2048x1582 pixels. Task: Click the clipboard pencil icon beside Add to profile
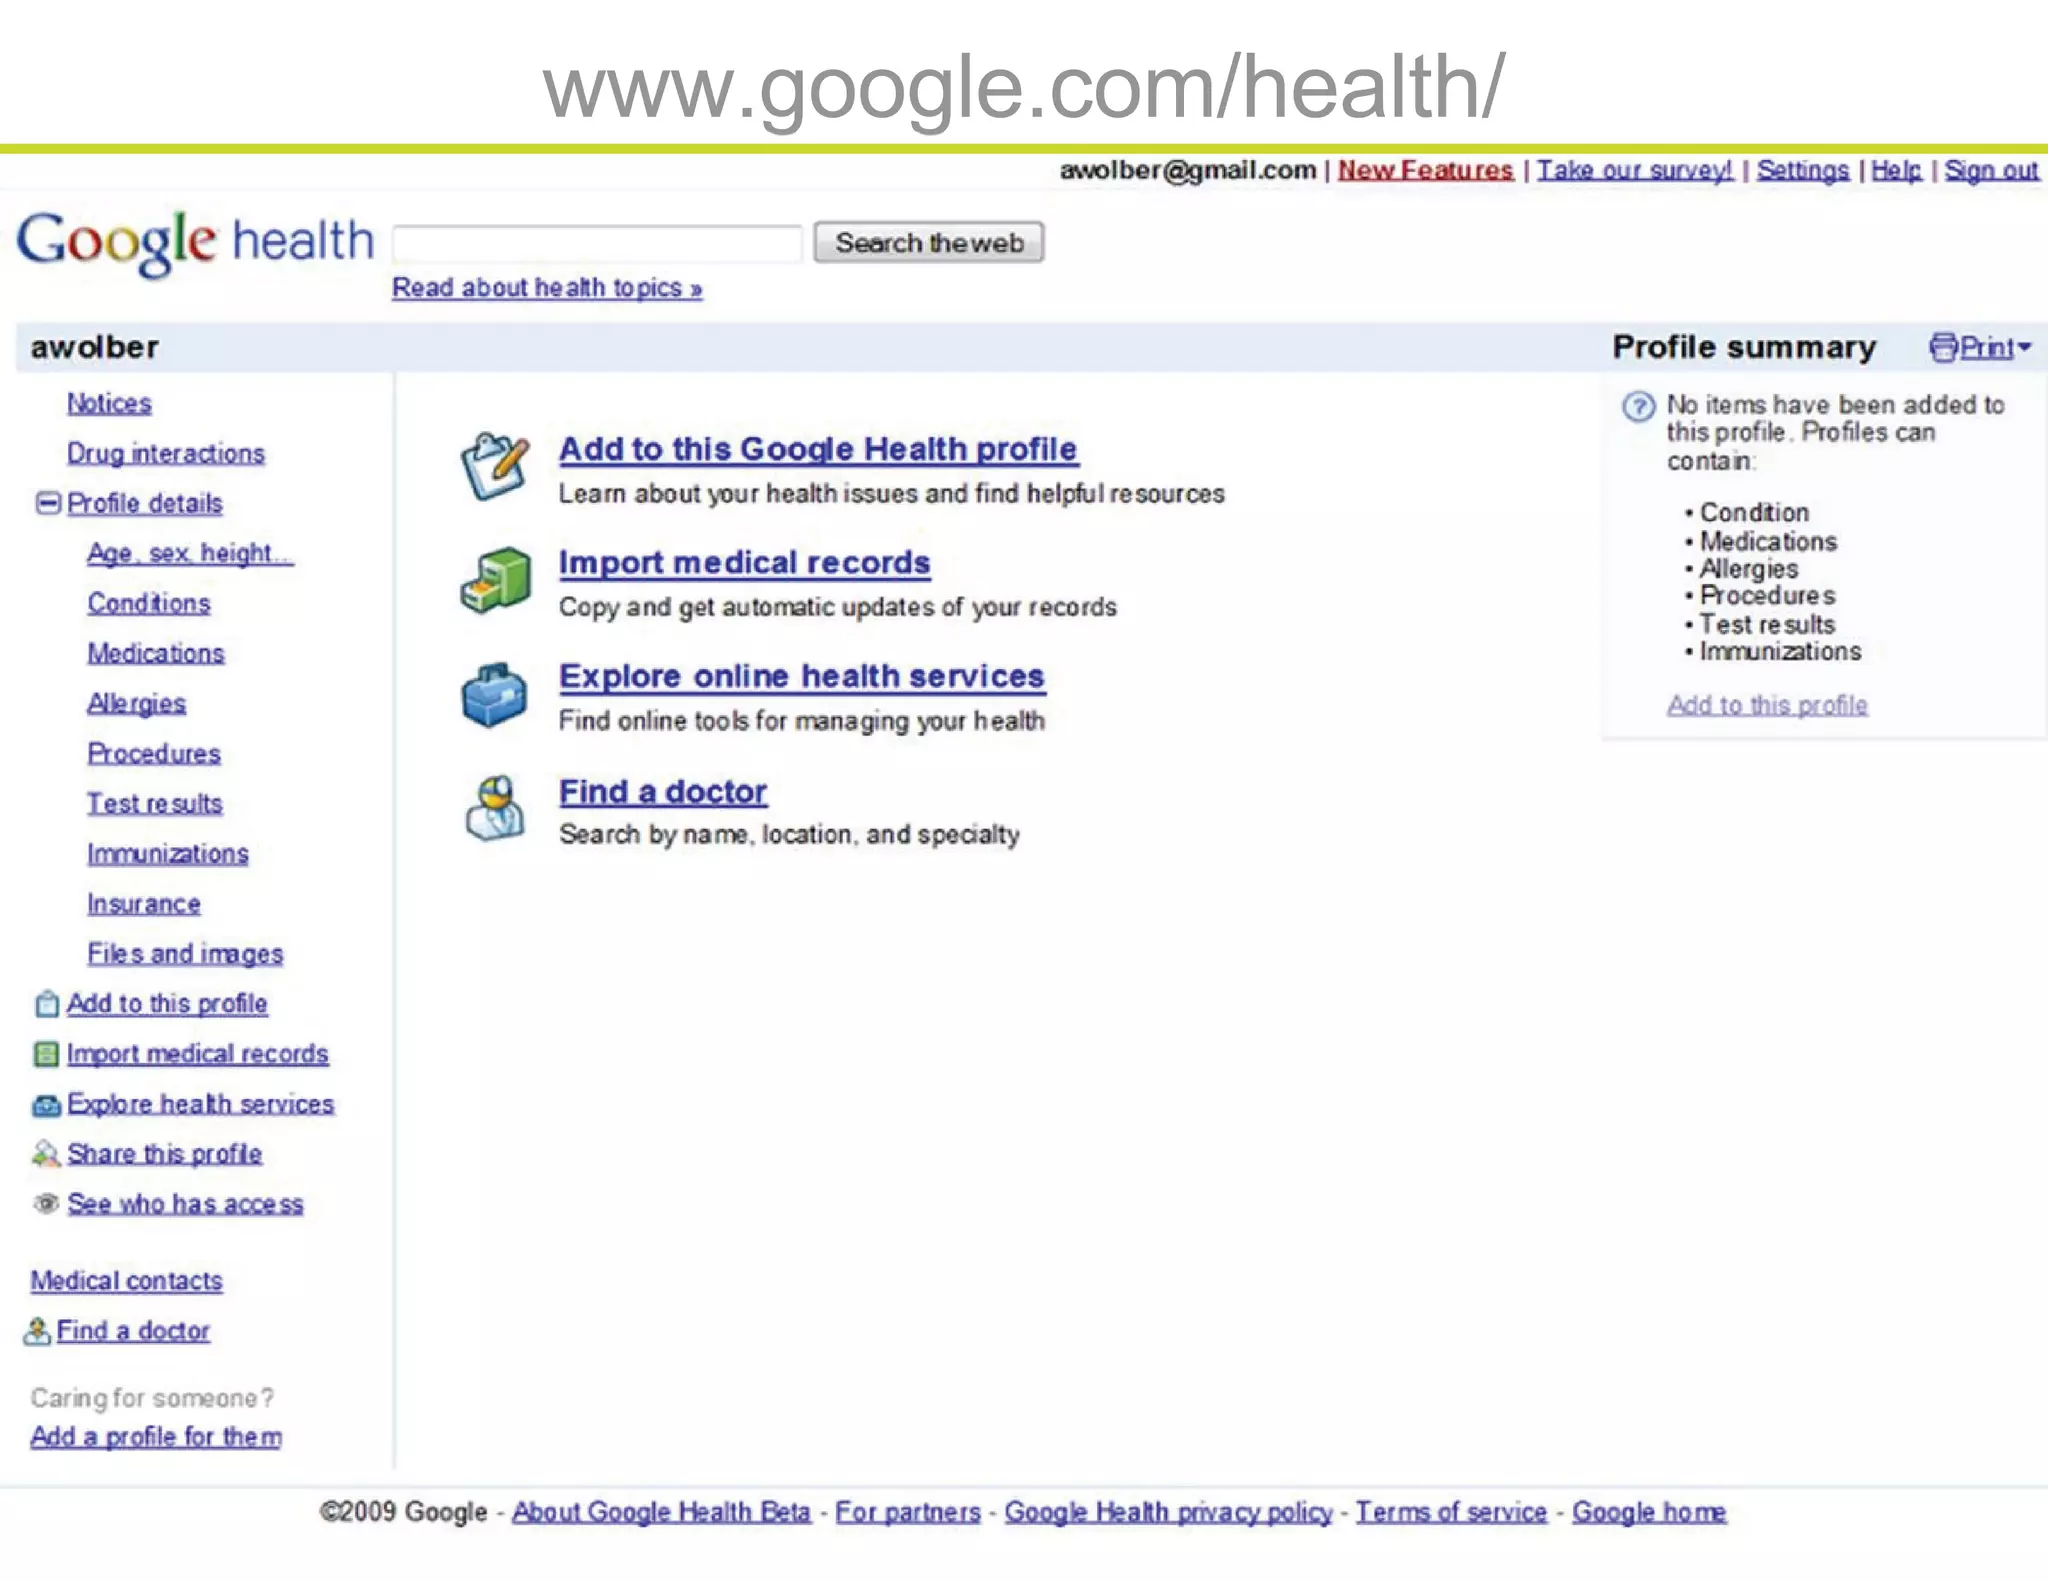(494, 466)
